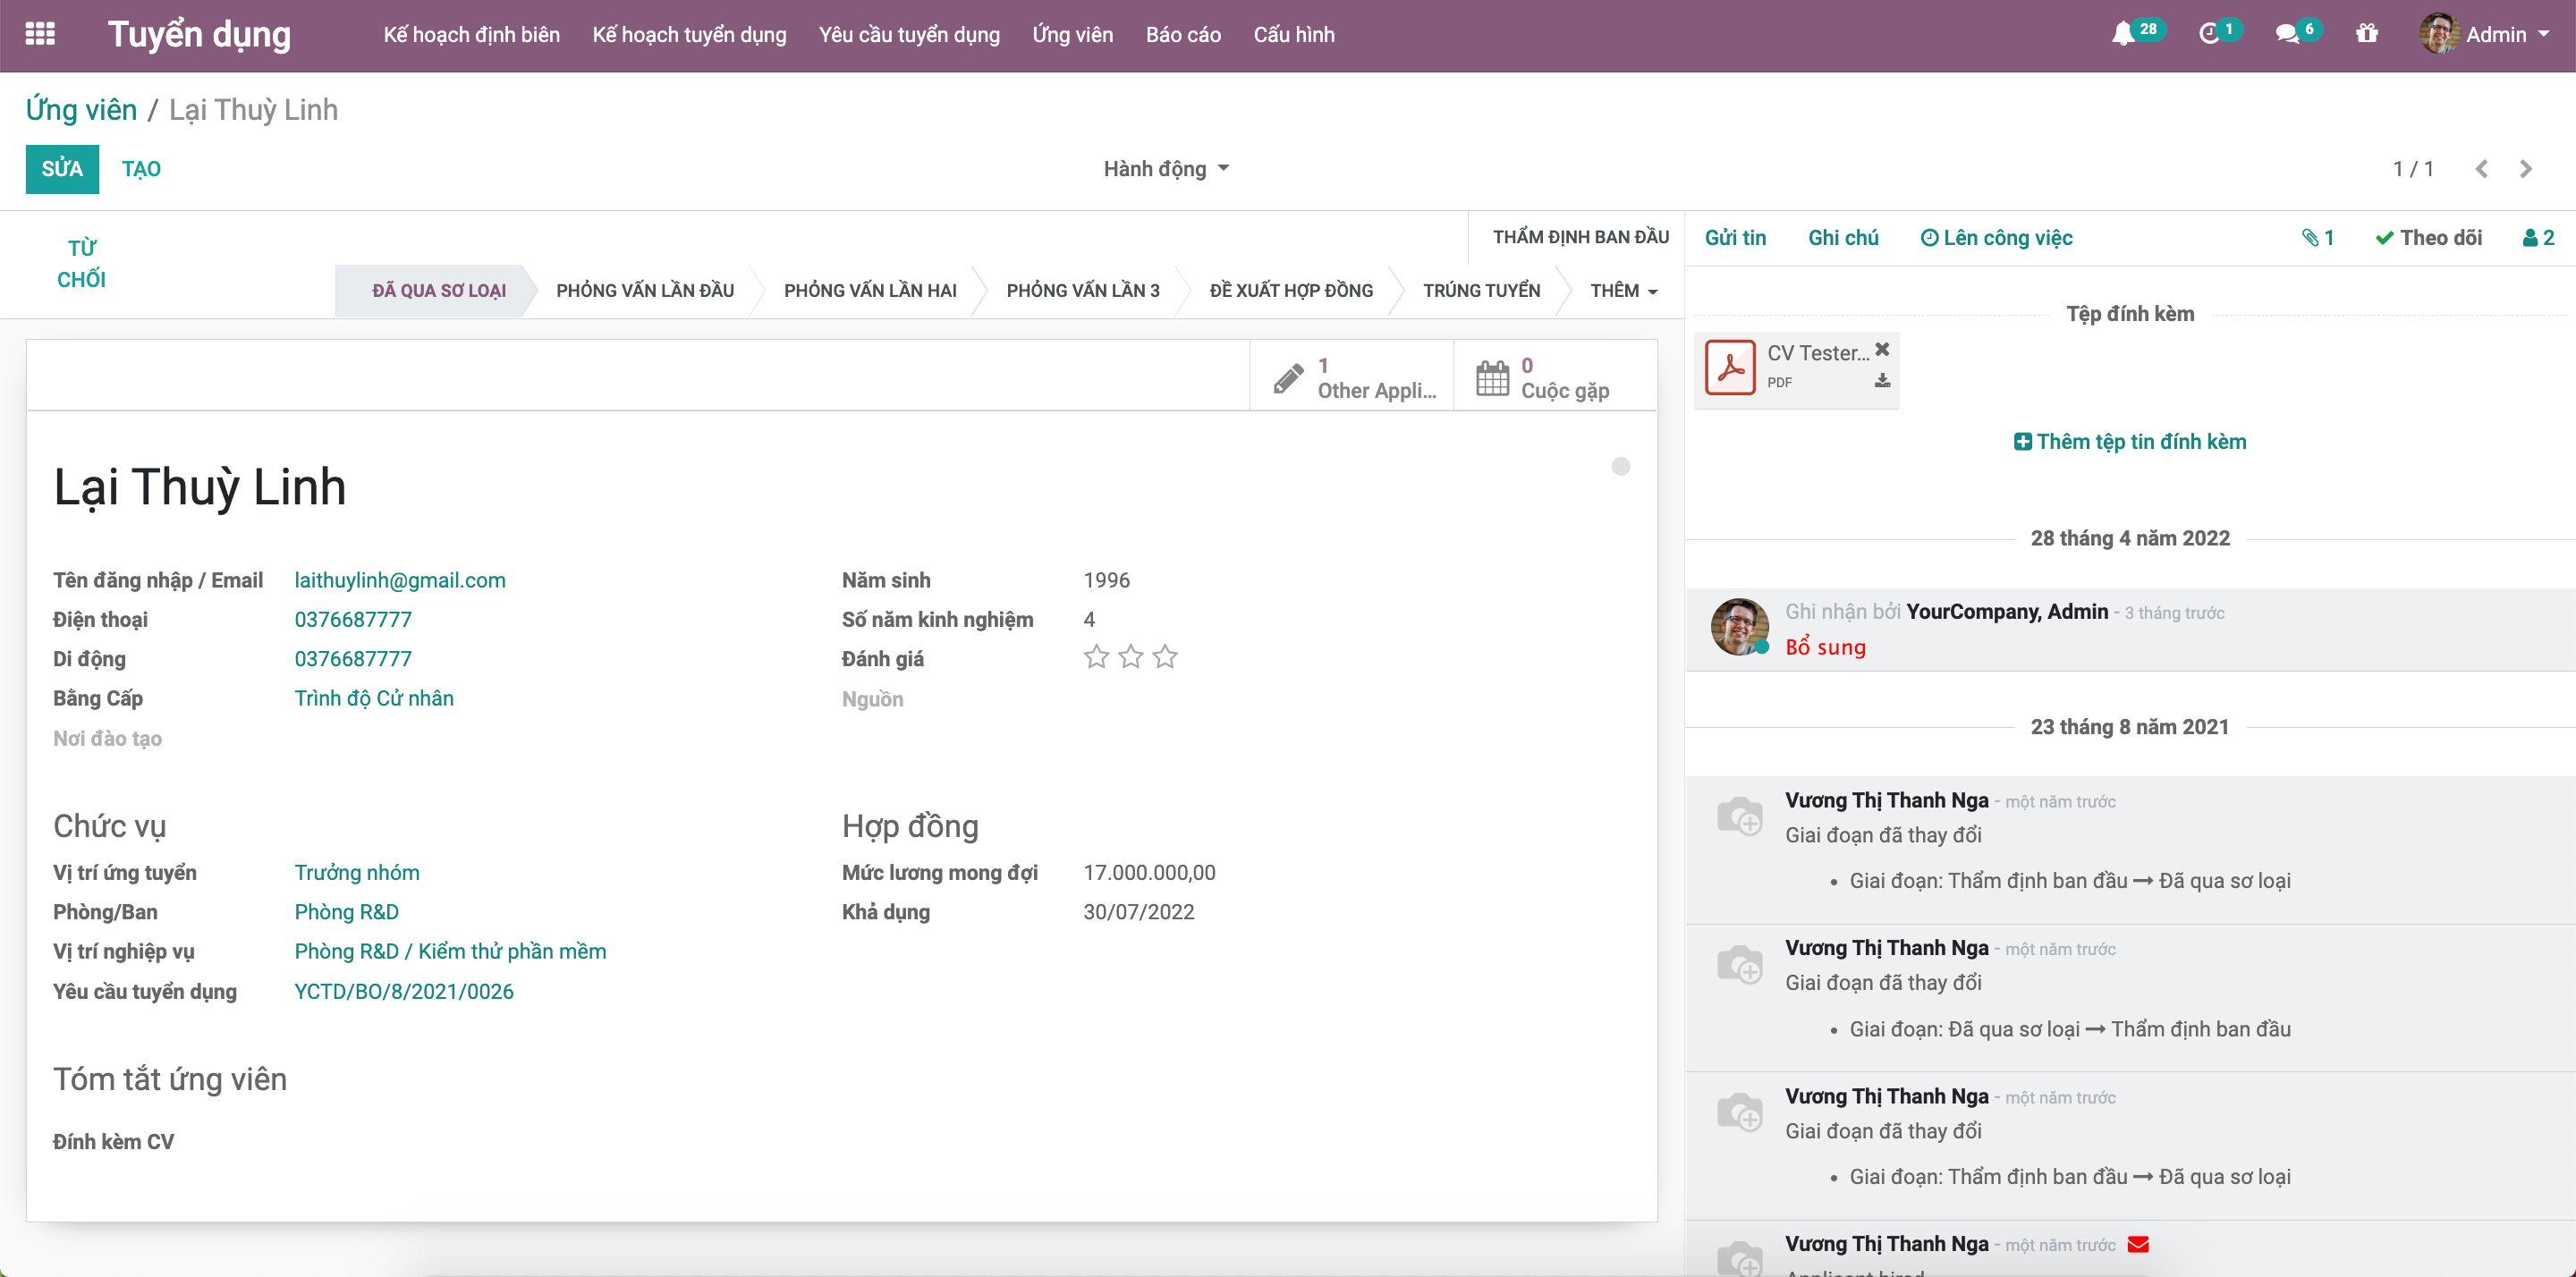The height and width of the screenshot is (1277, 2576).
Task: Open the Admin user menu
Action: click(2496, 34)
